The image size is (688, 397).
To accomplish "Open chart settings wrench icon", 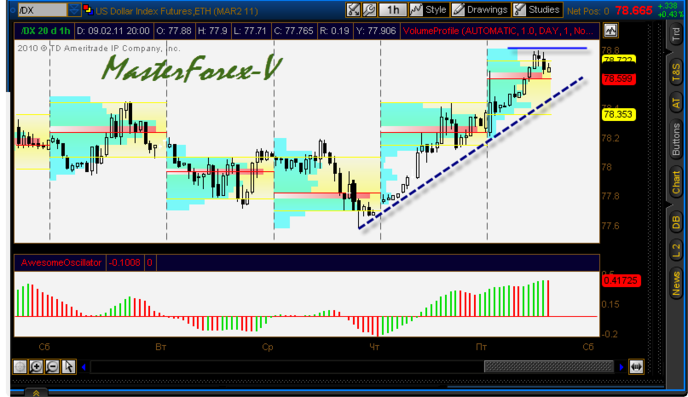I will click(x=369, y=10).
